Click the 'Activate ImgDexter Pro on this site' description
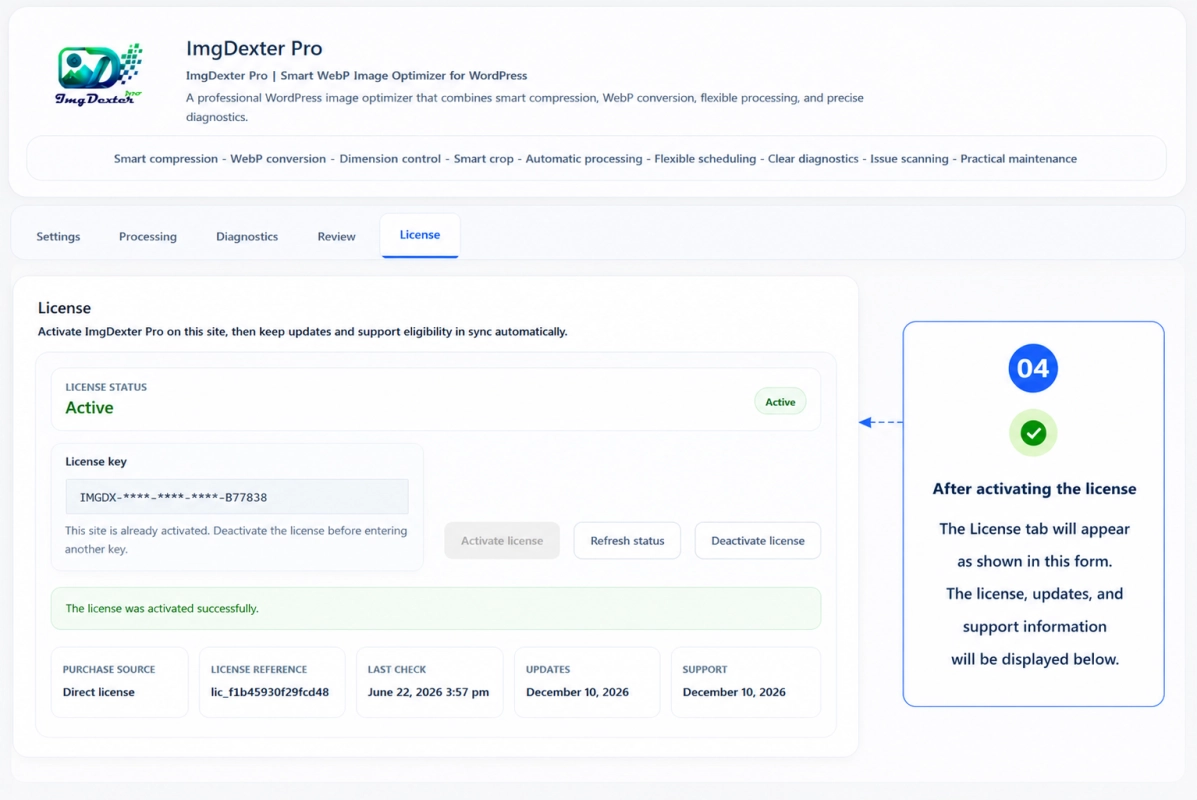Viewport: 1197px width, 800px height. click(302, 331)
